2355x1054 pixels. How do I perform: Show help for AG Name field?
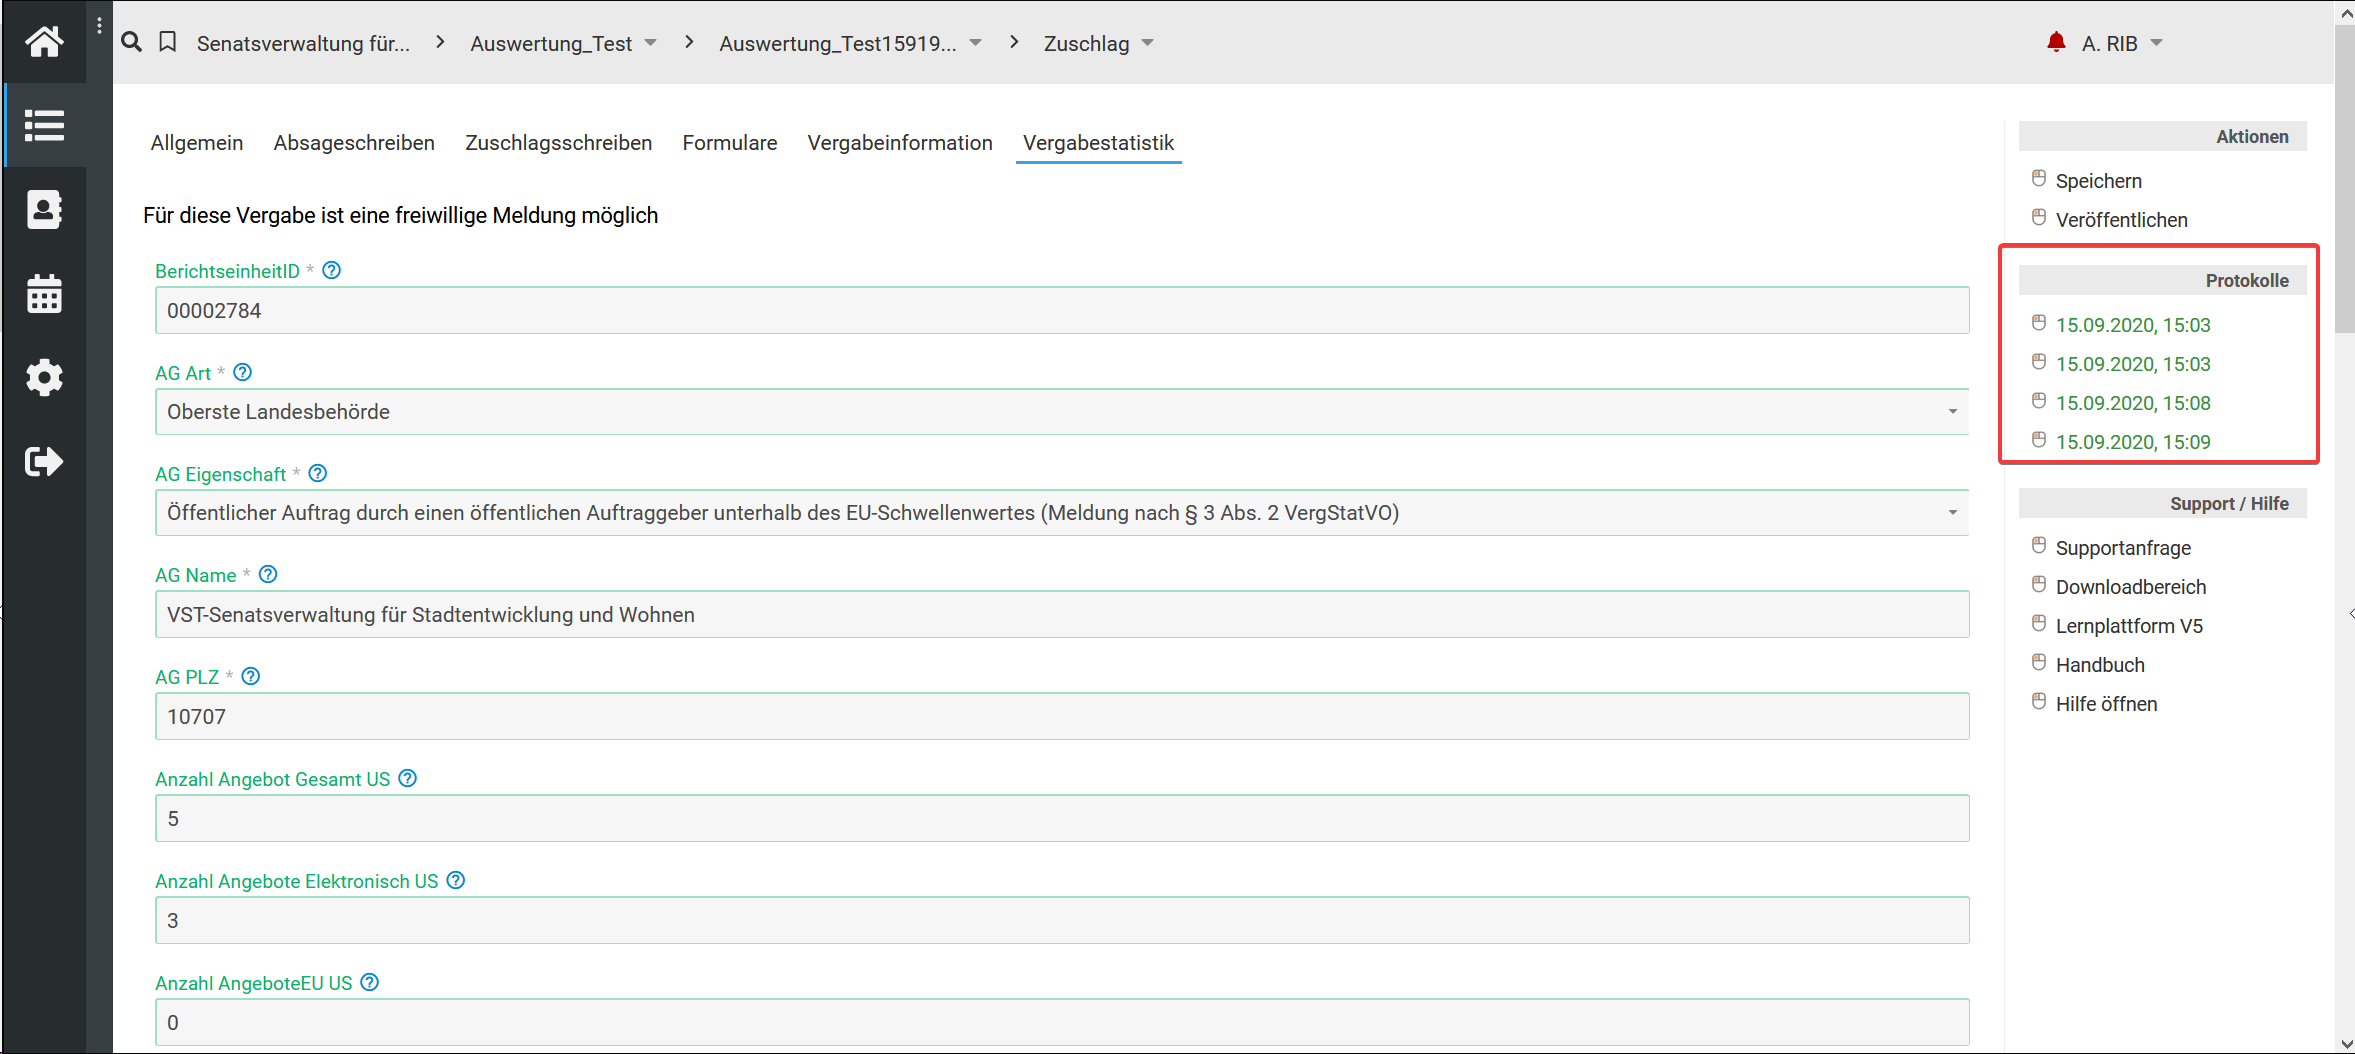click(x=268, y=574)
